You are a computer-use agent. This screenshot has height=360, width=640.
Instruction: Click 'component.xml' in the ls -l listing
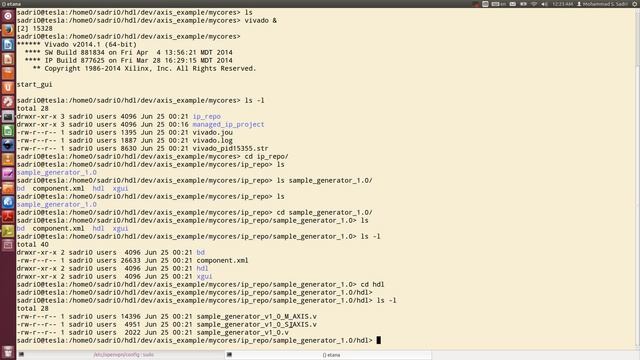(x=222, y=260)
